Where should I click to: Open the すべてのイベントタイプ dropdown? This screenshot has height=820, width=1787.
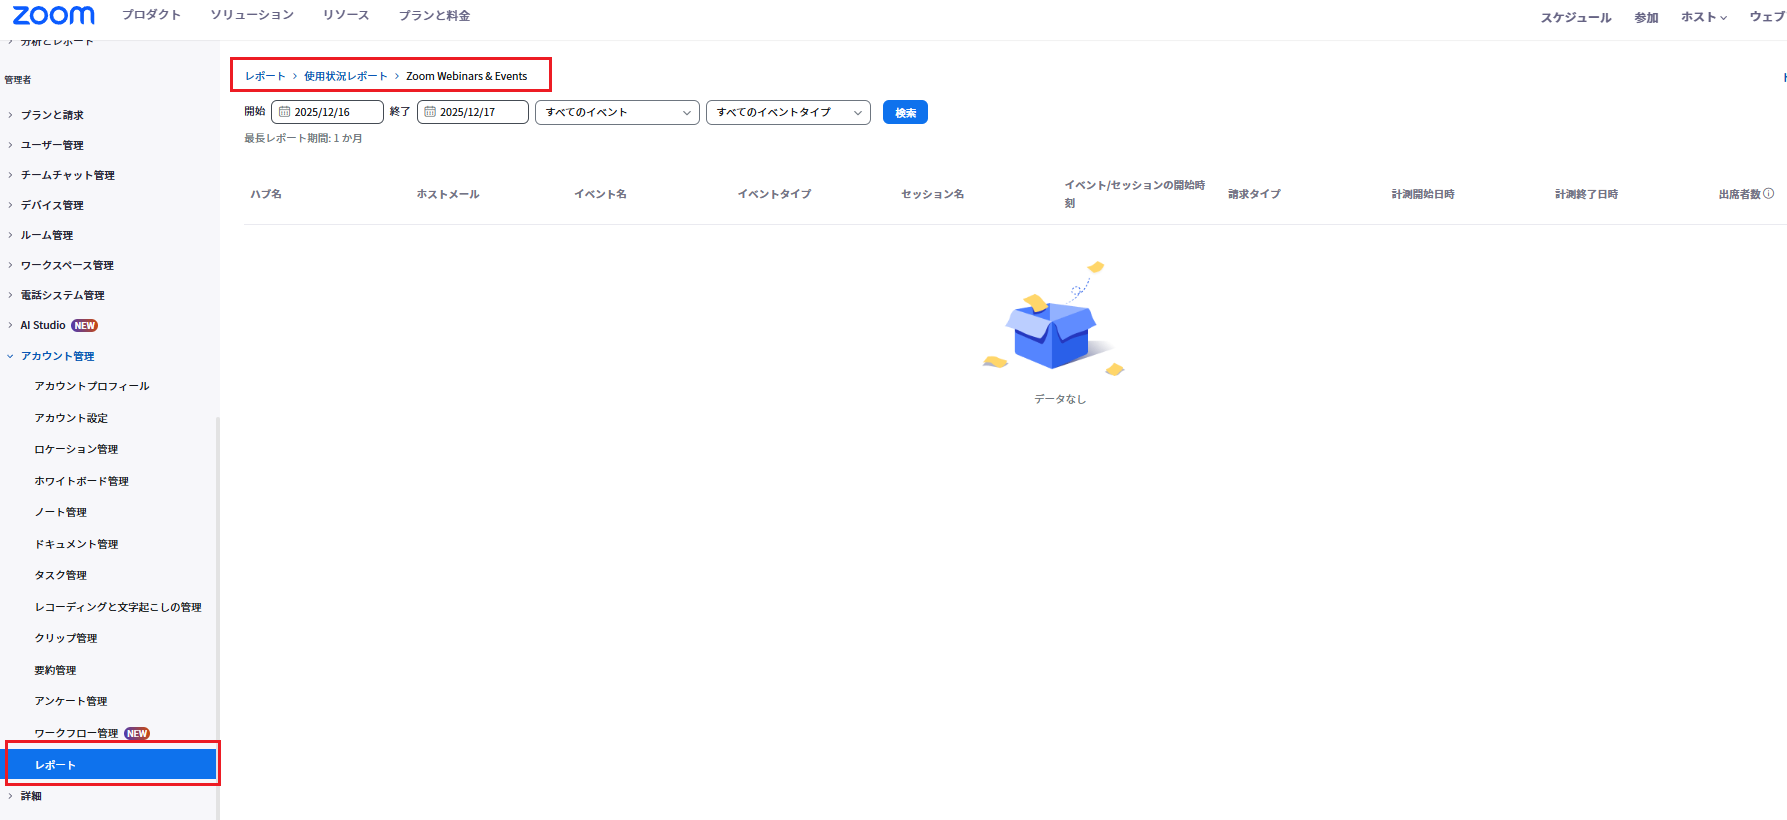787,112
